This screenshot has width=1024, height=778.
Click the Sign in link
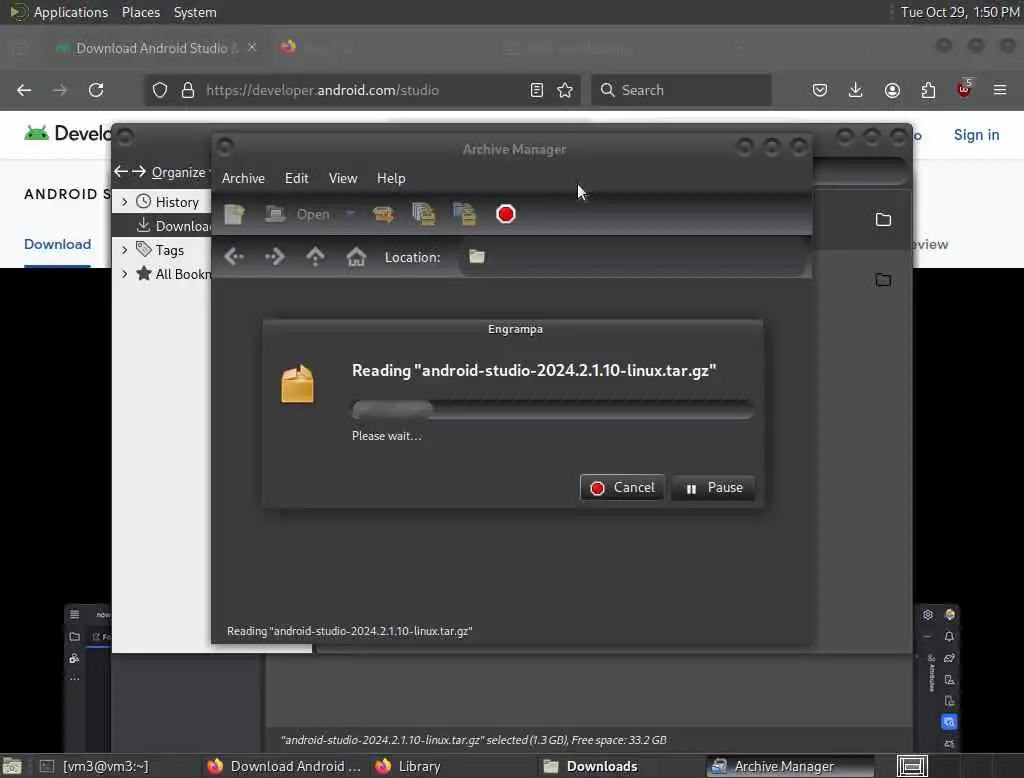pyautogui.click(x=976, y=135)
